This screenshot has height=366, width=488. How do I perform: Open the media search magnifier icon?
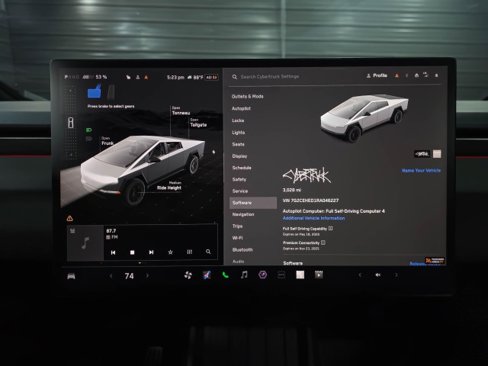click(208, 252)
